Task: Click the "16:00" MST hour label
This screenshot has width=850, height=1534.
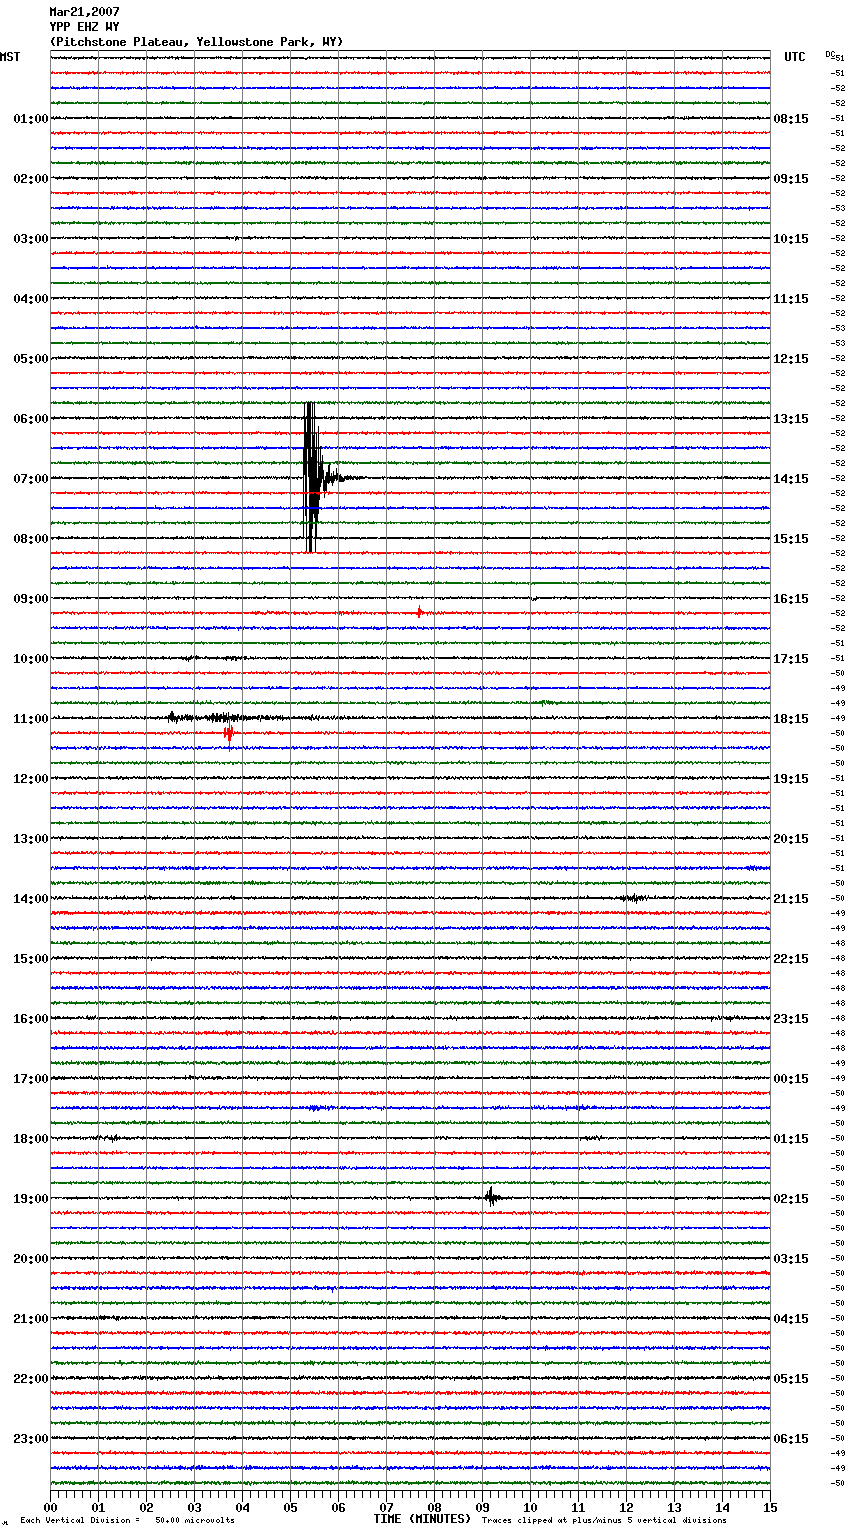Action: tap(31, 1019)
